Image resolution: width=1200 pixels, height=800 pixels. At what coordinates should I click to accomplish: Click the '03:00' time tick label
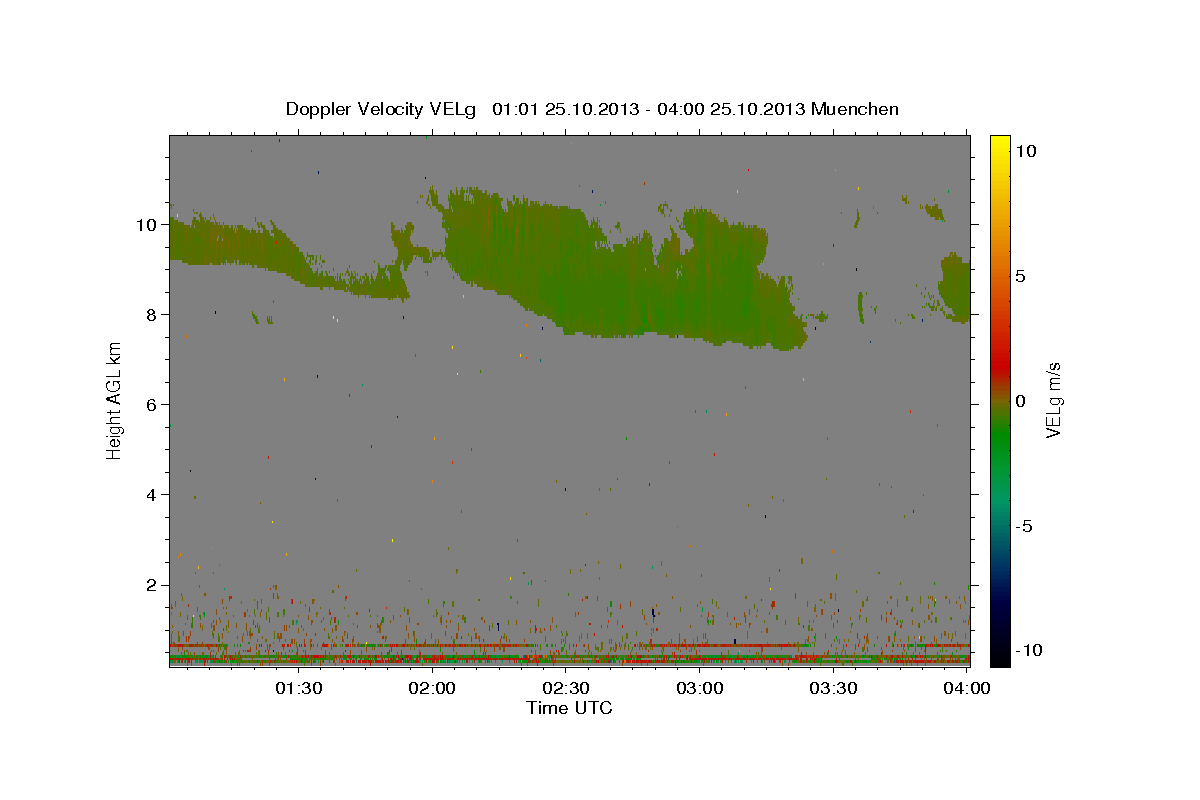click(x=700, y=688)
